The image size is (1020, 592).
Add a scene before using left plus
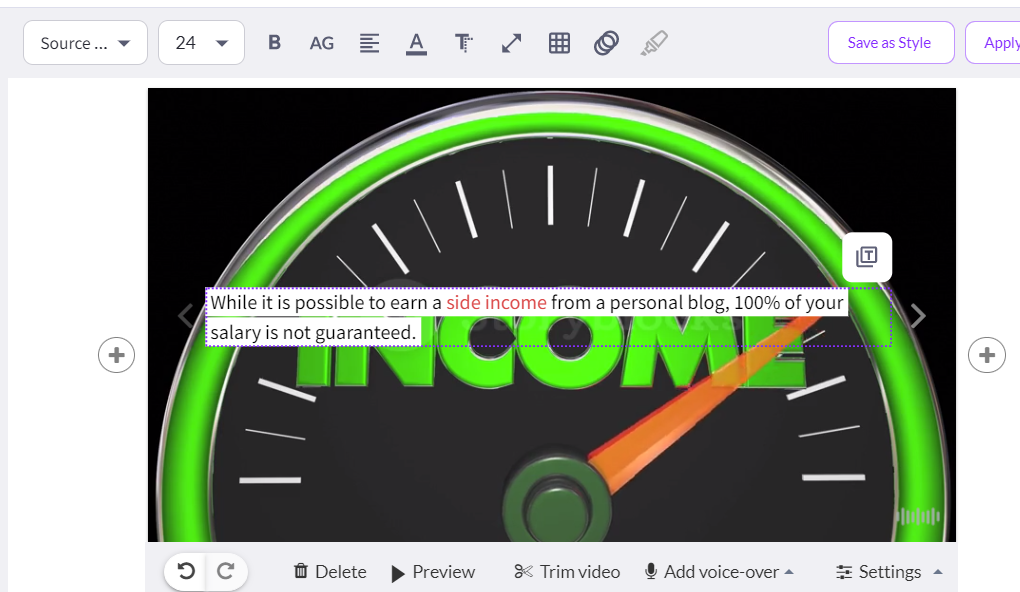116,355
